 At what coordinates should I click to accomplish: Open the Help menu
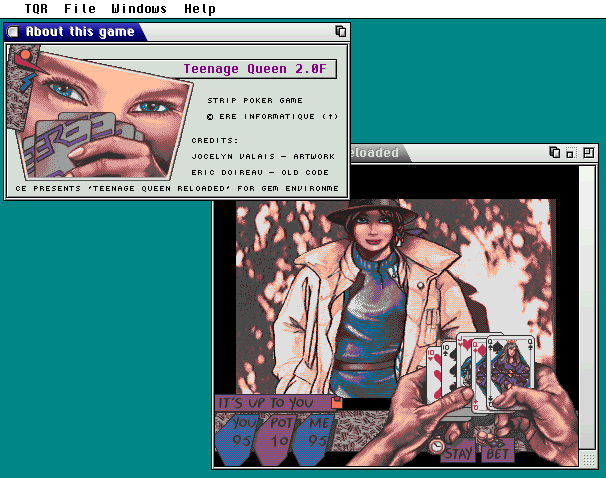(x=200, y=9)
